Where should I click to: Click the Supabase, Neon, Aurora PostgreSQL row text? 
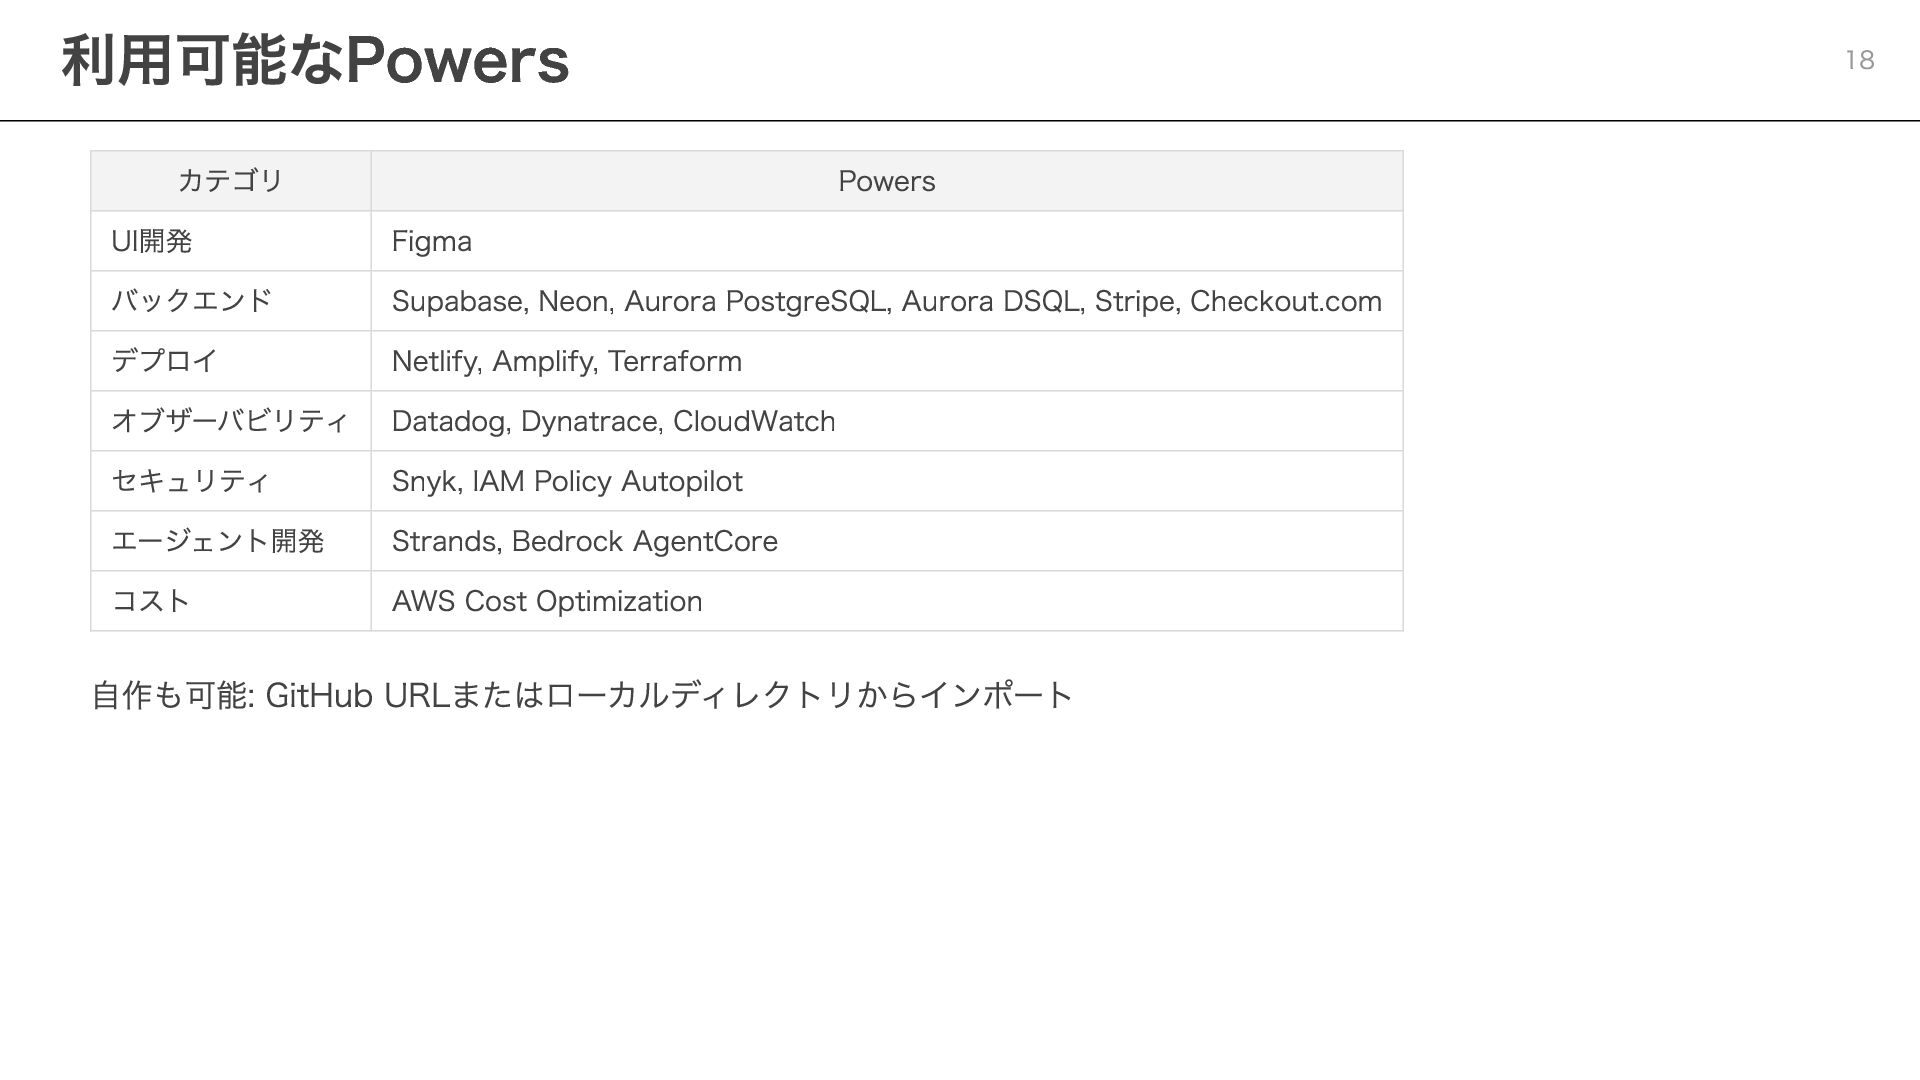coord(887,301)
